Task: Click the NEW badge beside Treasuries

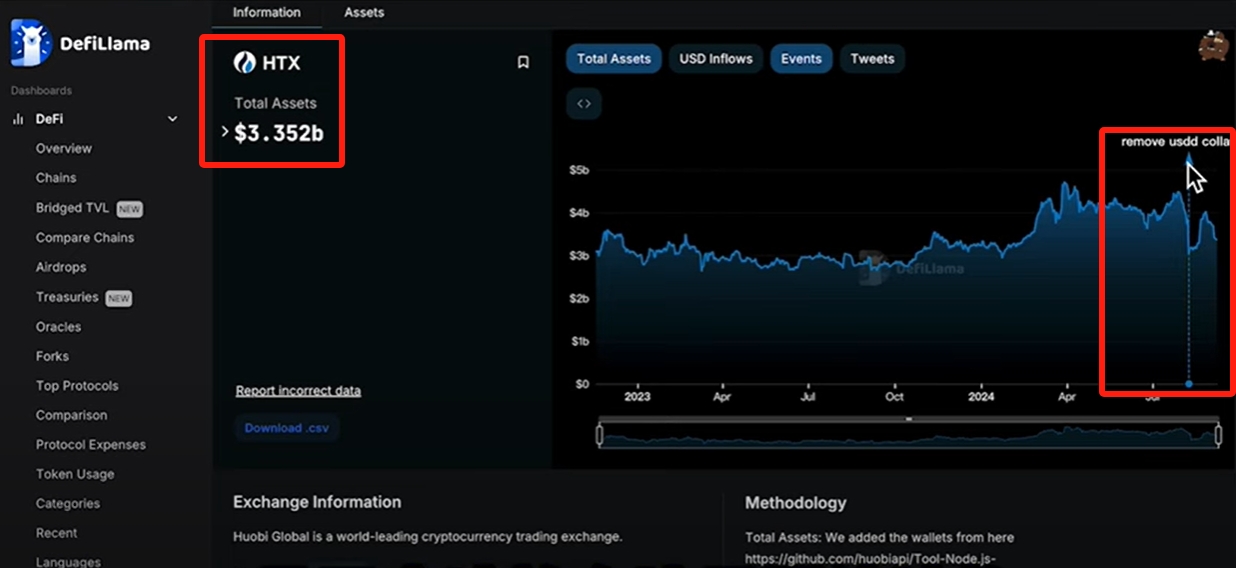Action: click(119, 298)
